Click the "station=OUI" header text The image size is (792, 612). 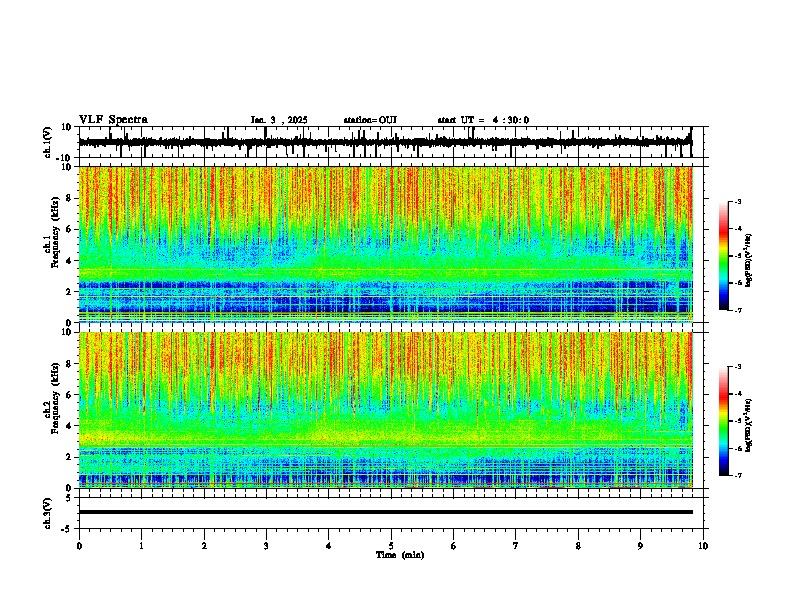click(370, 120)
